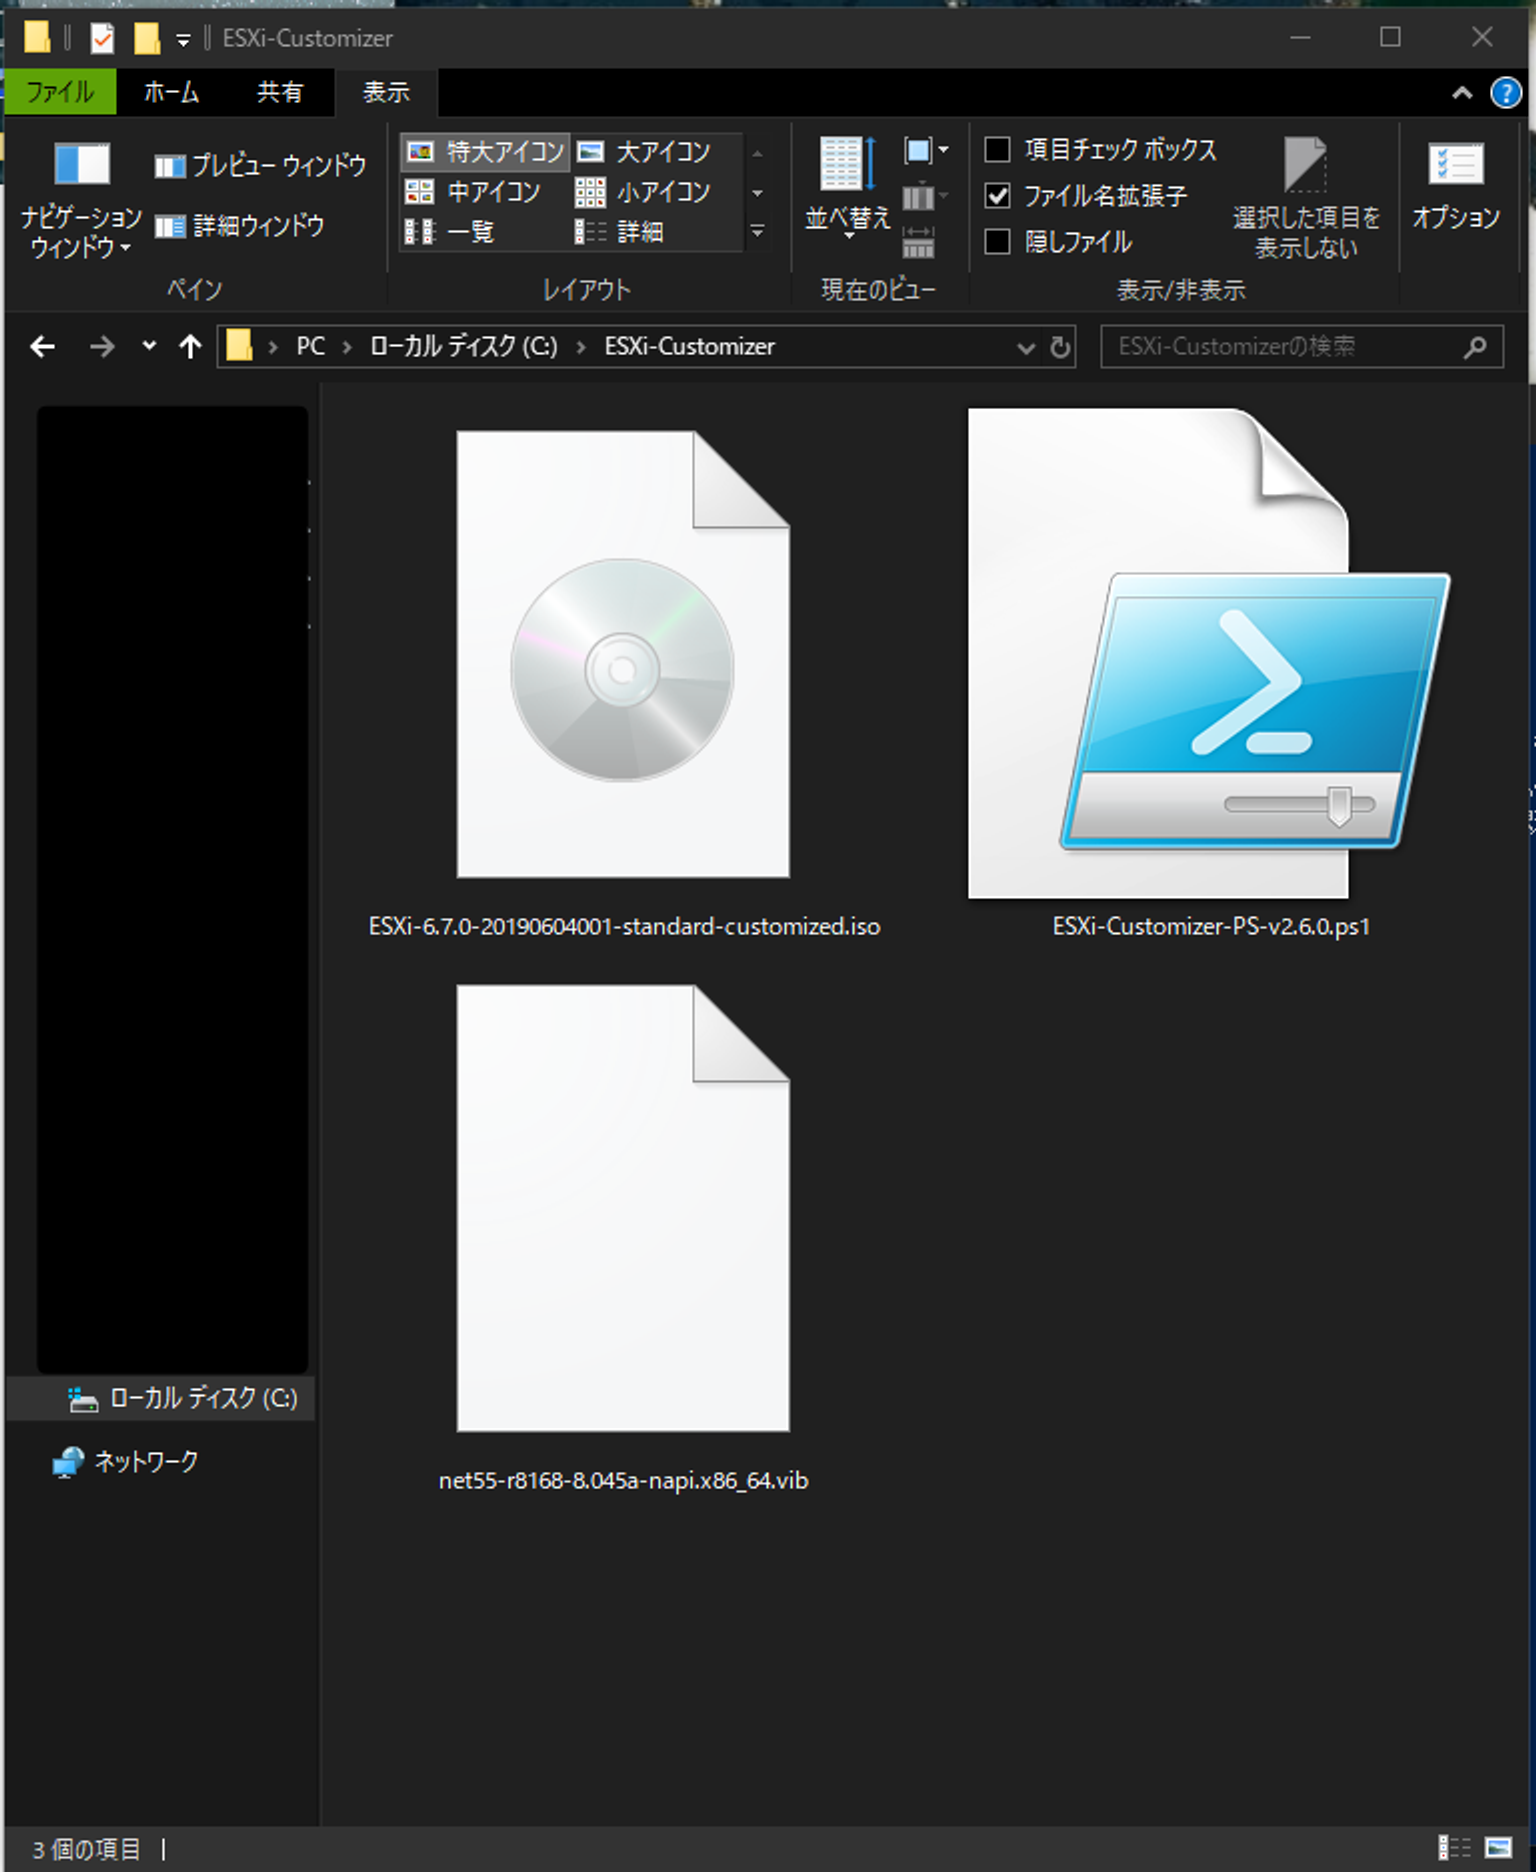Click the search magnifier icon

click(x=1475, y=347)
